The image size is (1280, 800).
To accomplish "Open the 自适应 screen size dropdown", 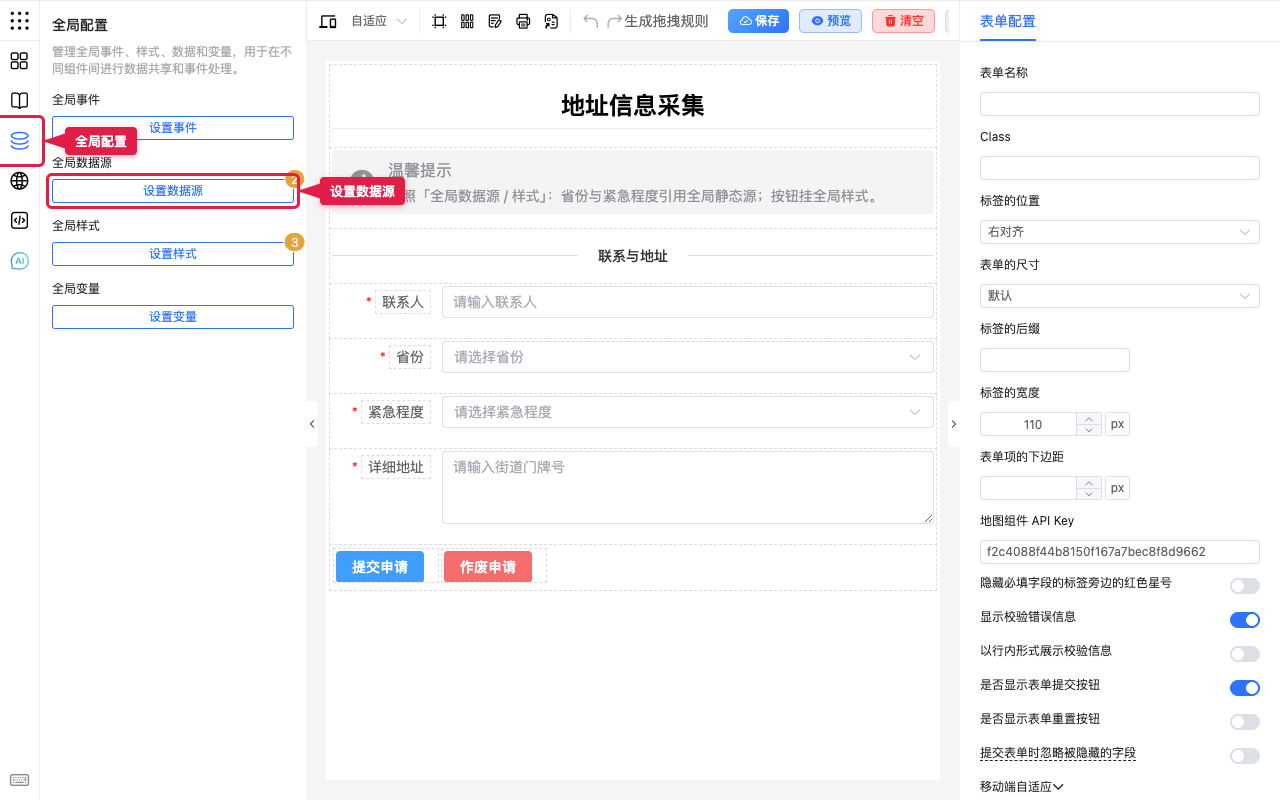I will tap(379, 21).
